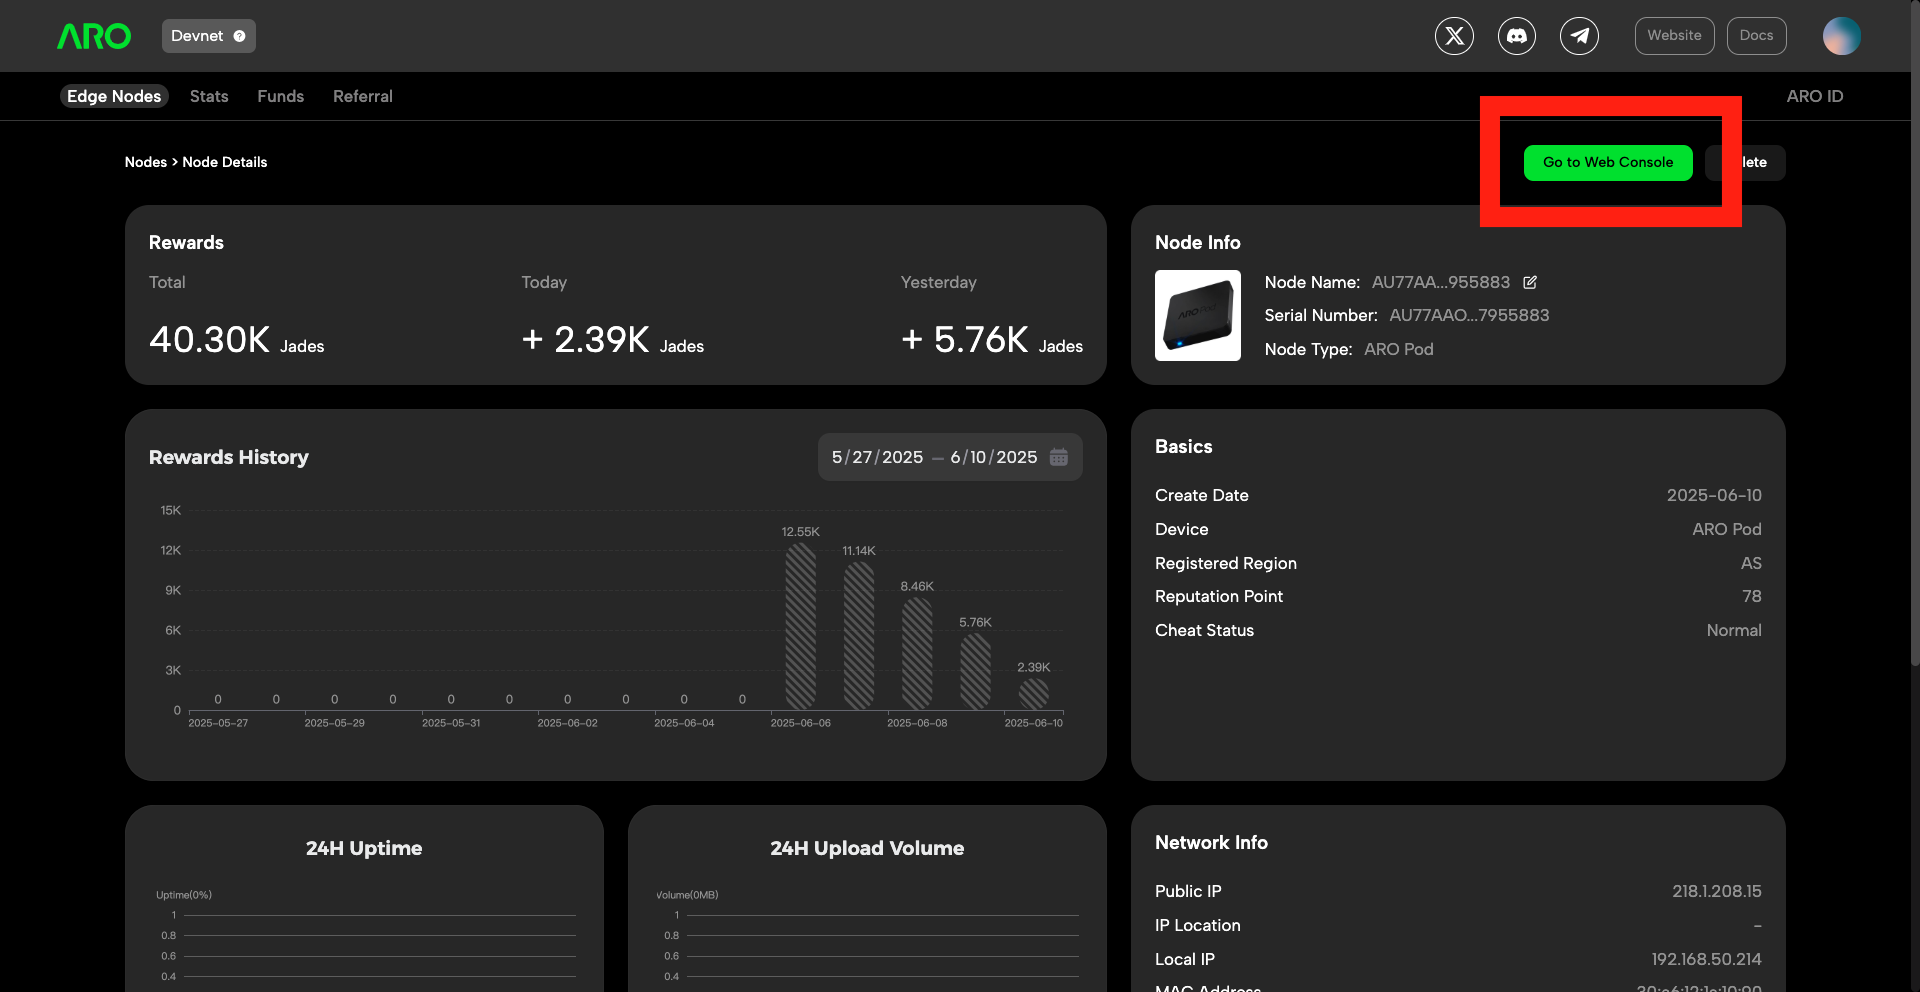Open the X (Twitter) social icon

[1454, 36]
